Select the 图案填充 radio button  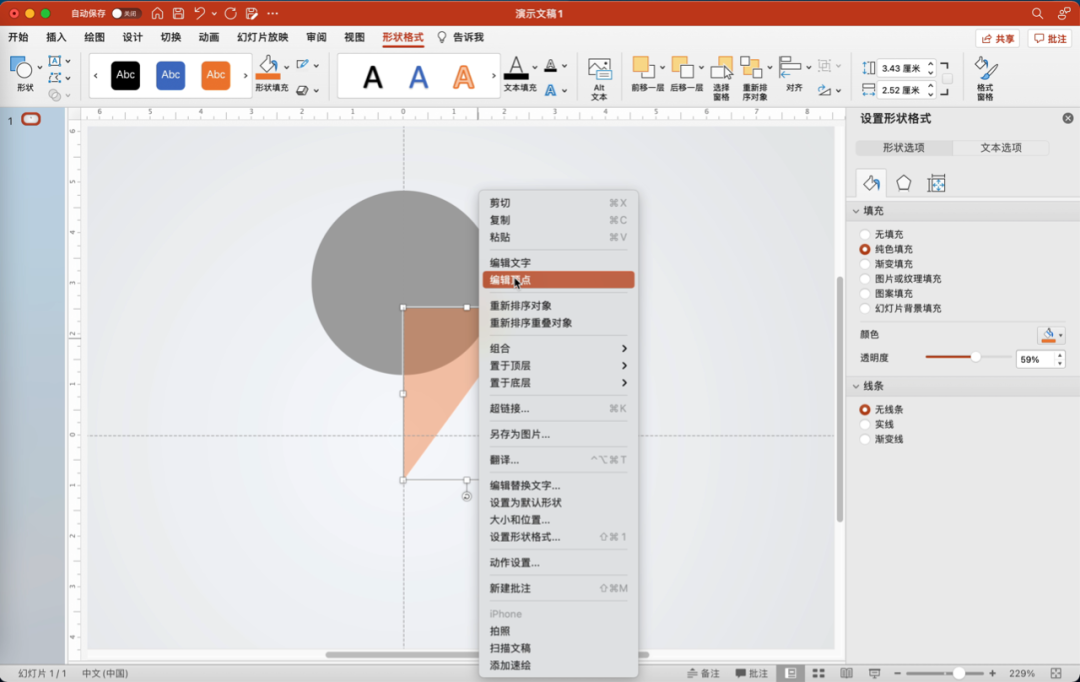click(865, 293)
